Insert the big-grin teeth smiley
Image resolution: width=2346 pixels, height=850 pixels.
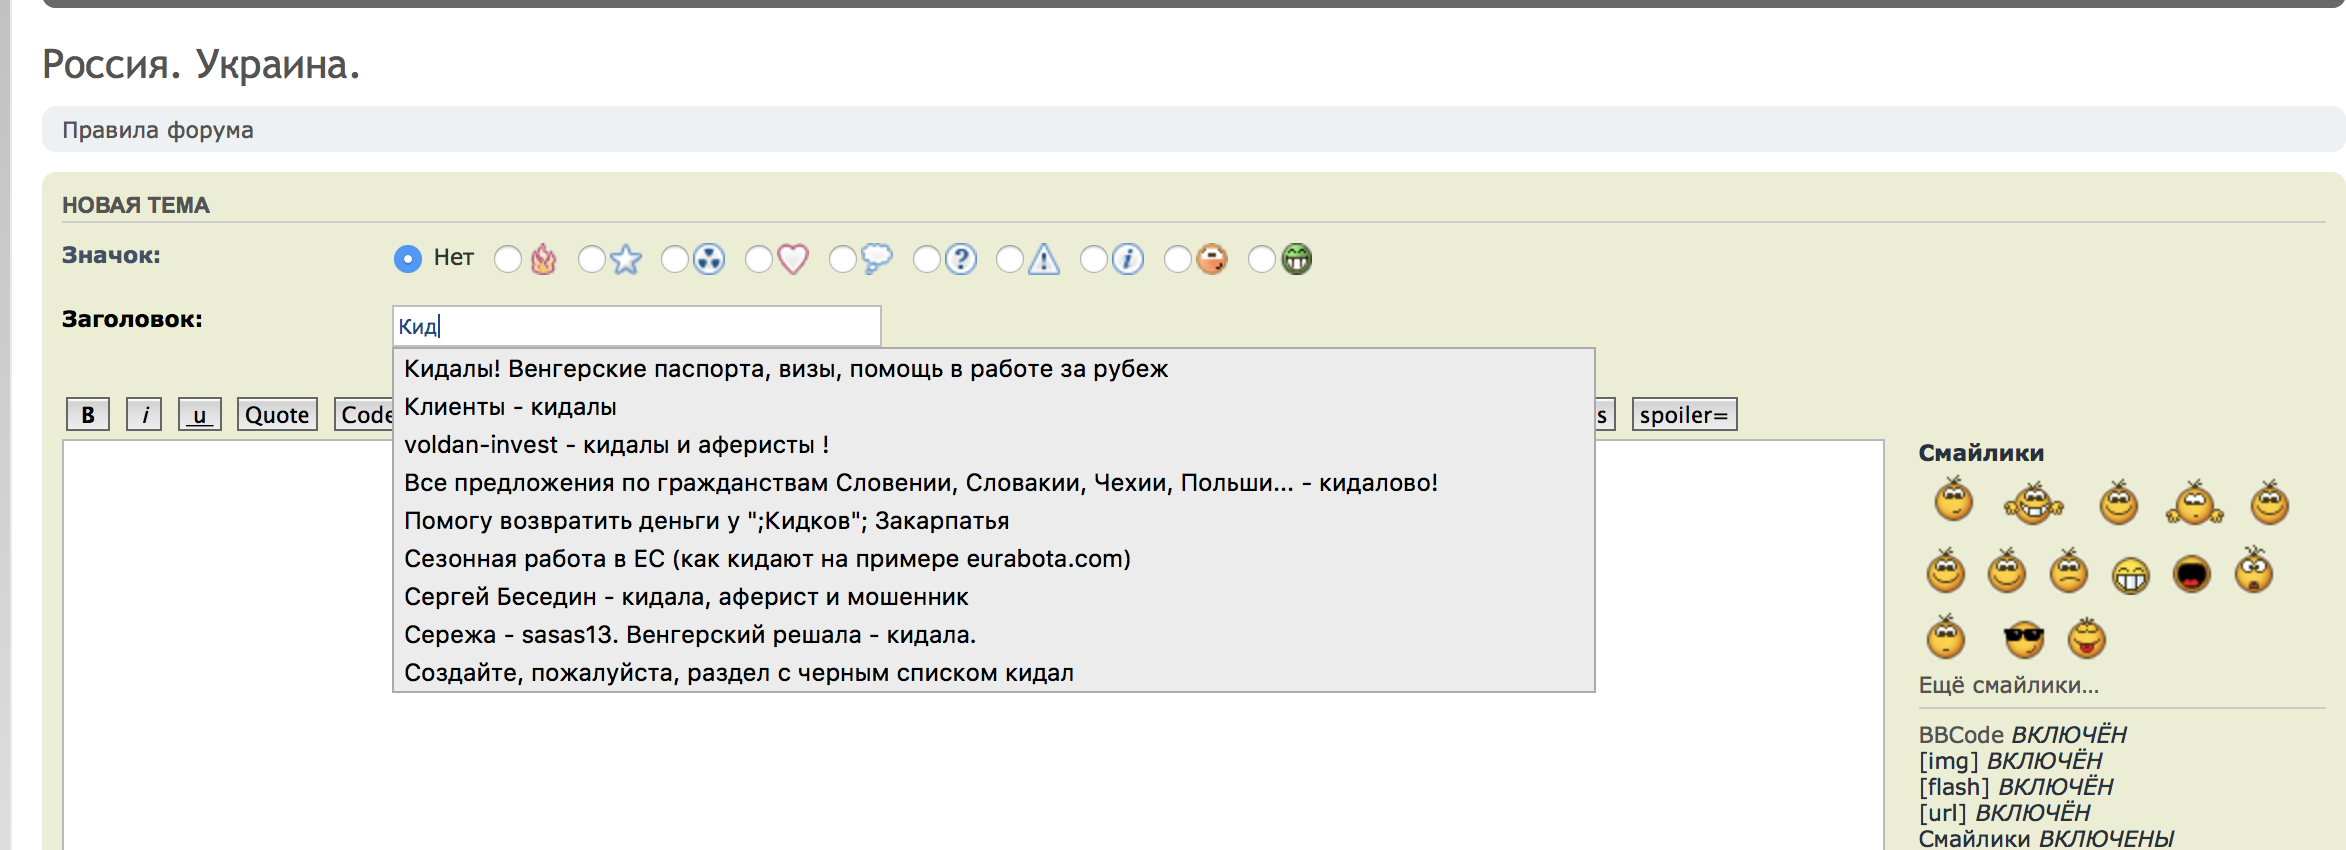tap(2130, 574)
